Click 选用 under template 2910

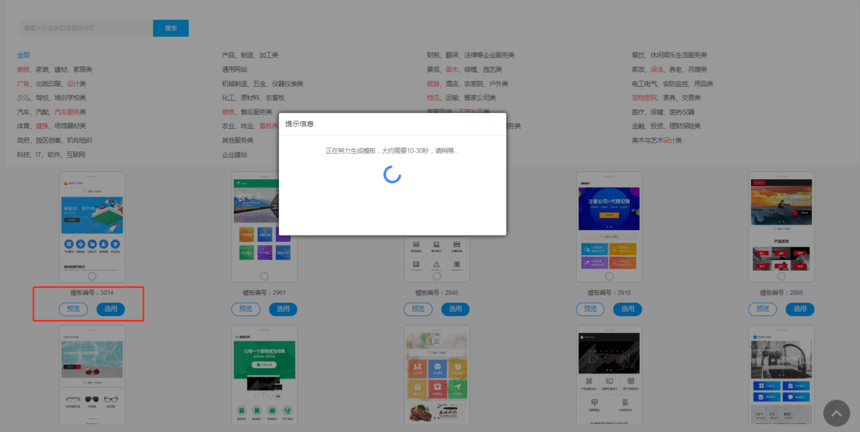pyautogui.click(x=627, y=309)
